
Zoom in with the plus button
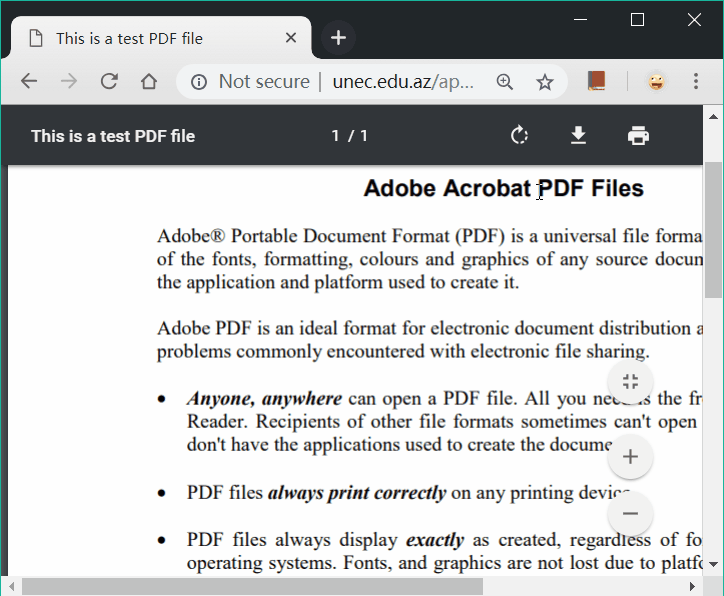tap(630, 457)
